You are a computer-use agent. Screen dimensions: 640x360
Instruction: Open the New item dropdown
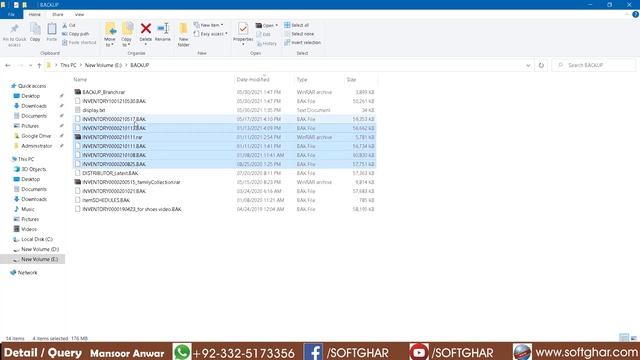click(209, 25)
